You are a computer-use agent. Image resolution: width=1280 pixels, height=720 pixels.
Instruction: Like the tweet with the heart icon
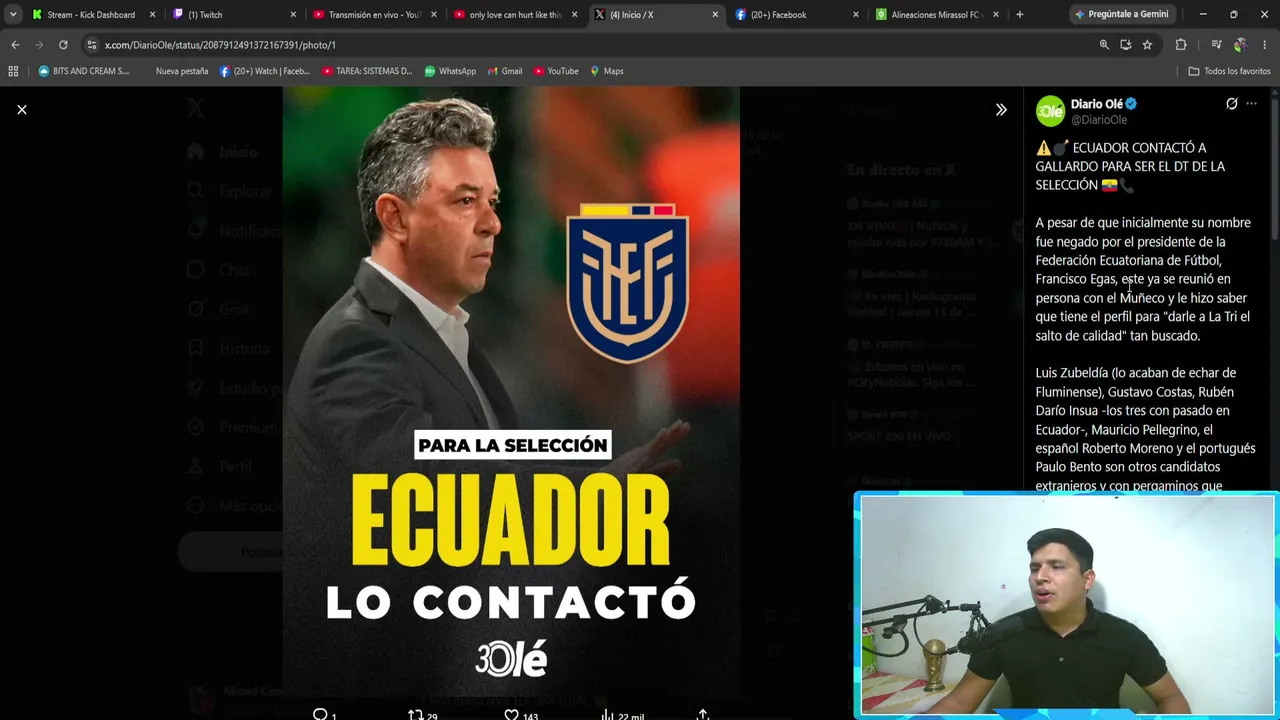coord(511,714)
